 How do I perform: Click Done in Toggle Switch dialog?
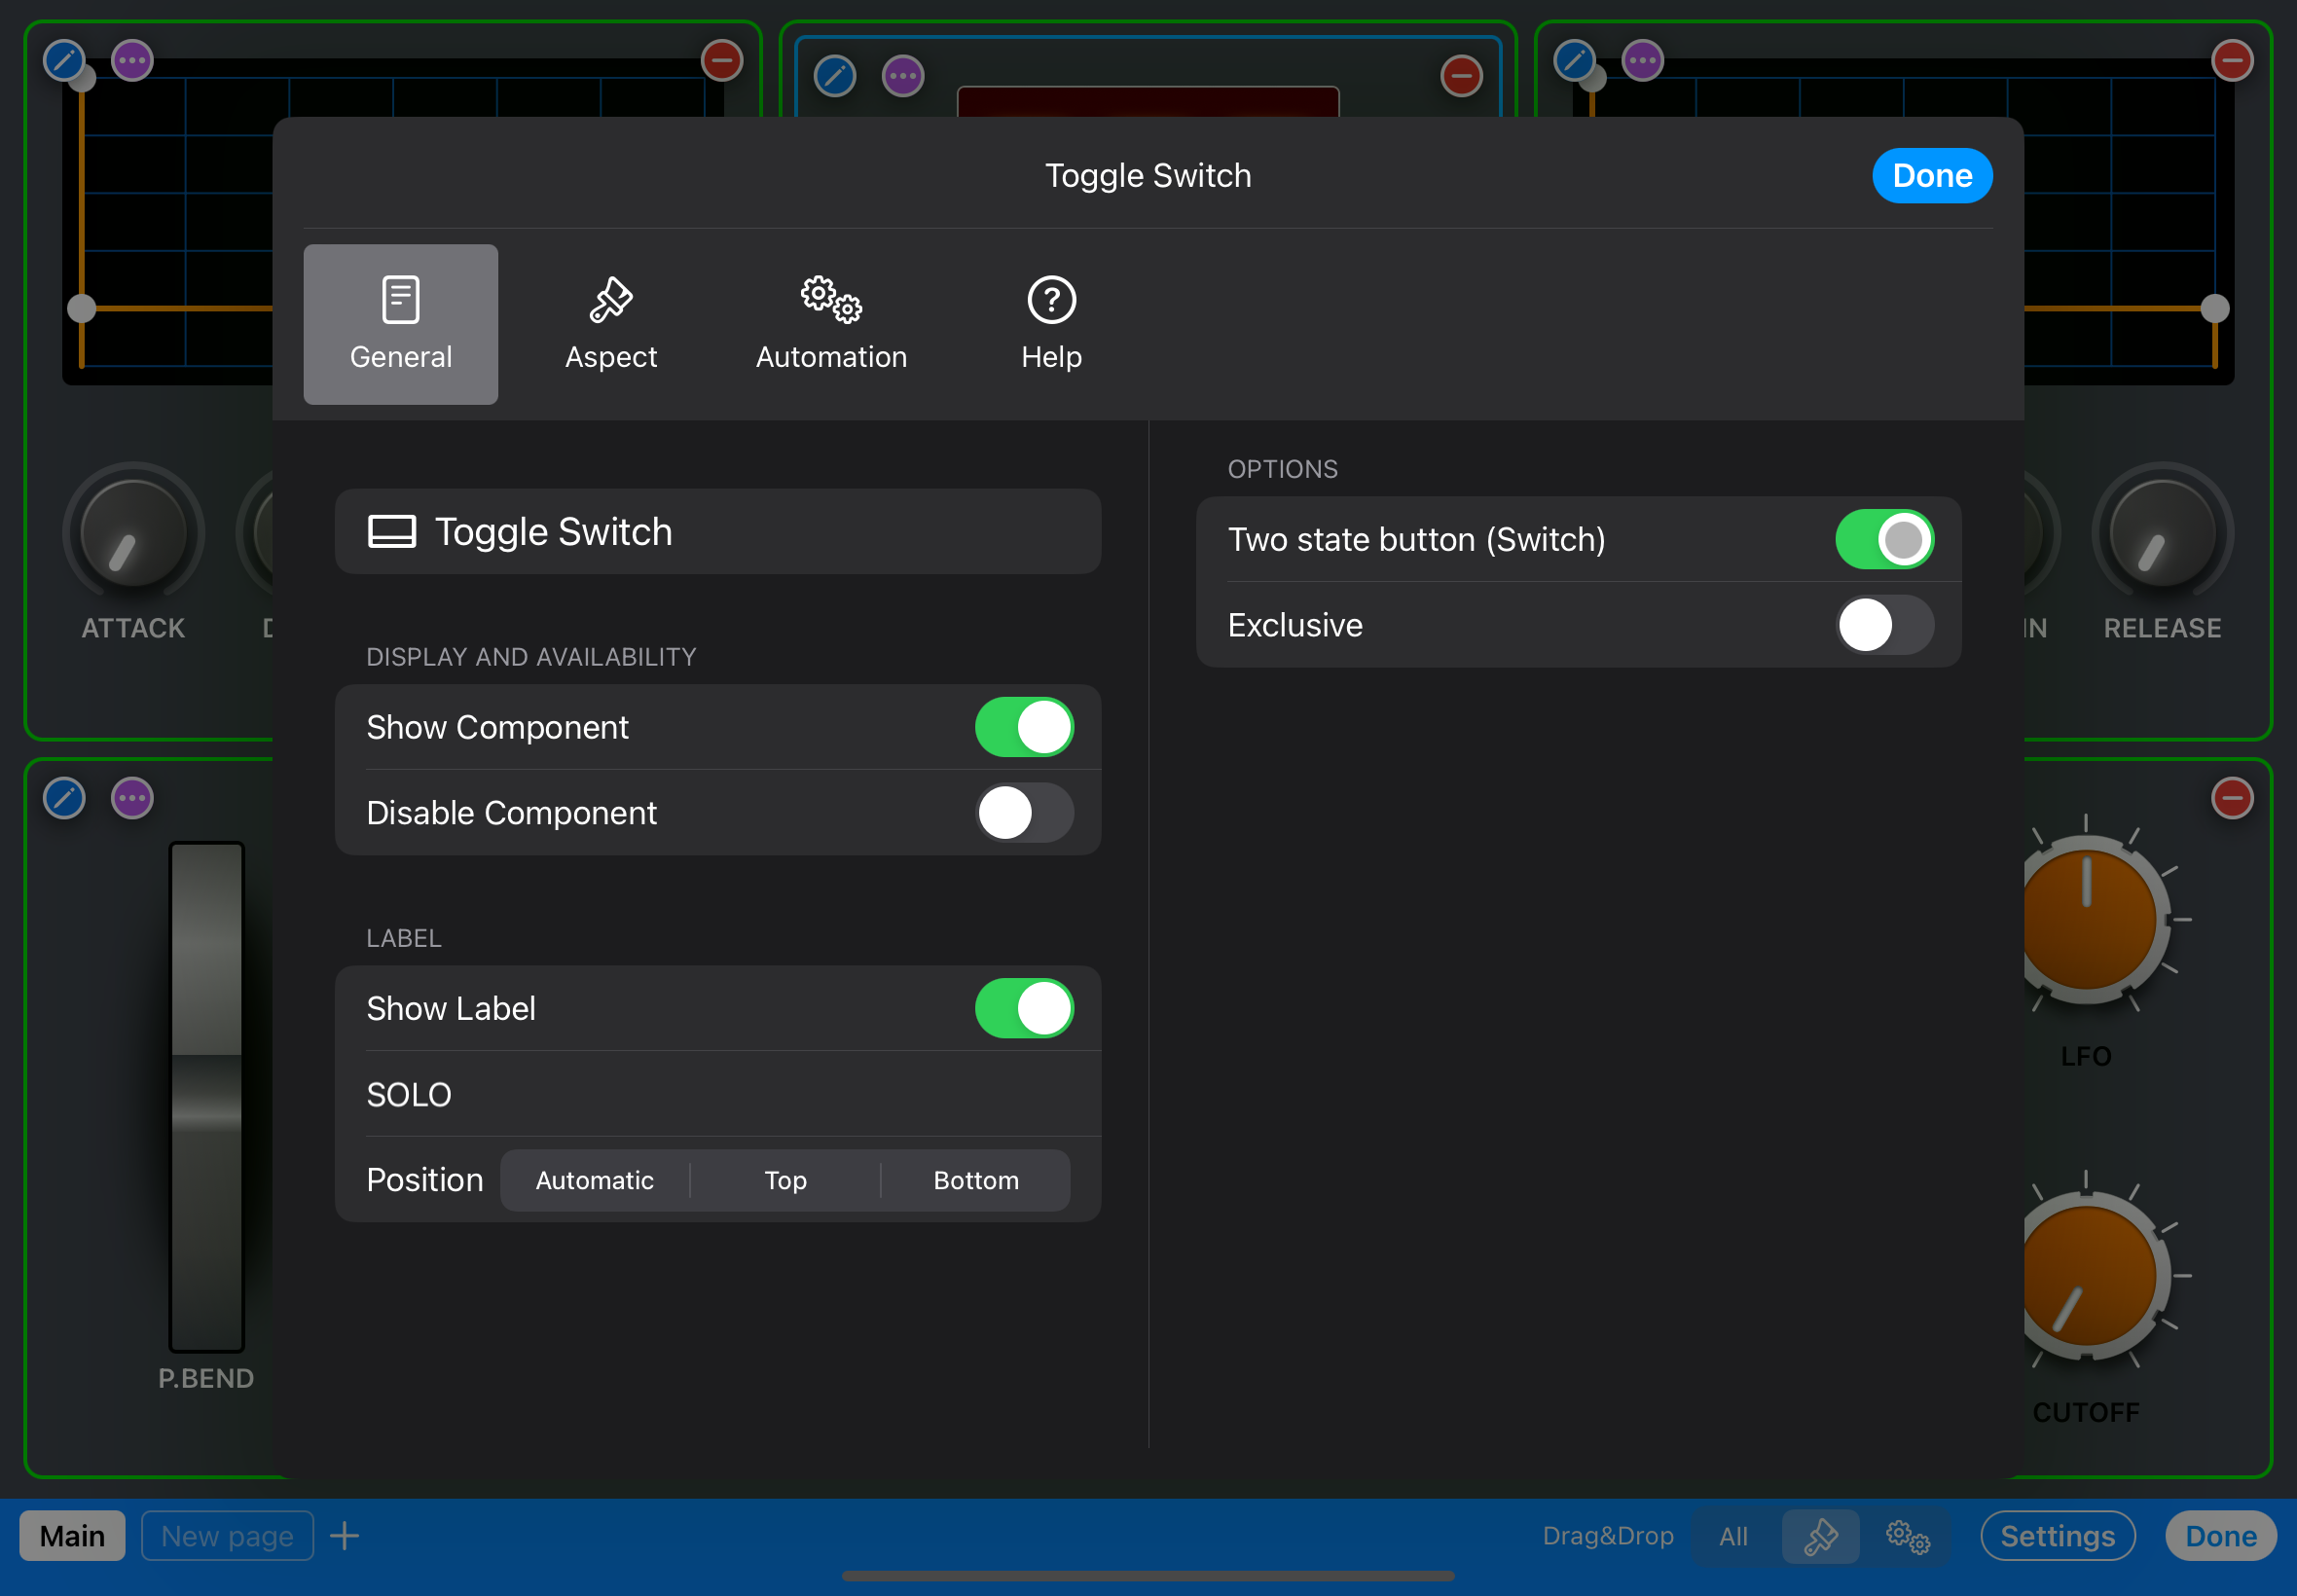tap(1931, 176)
